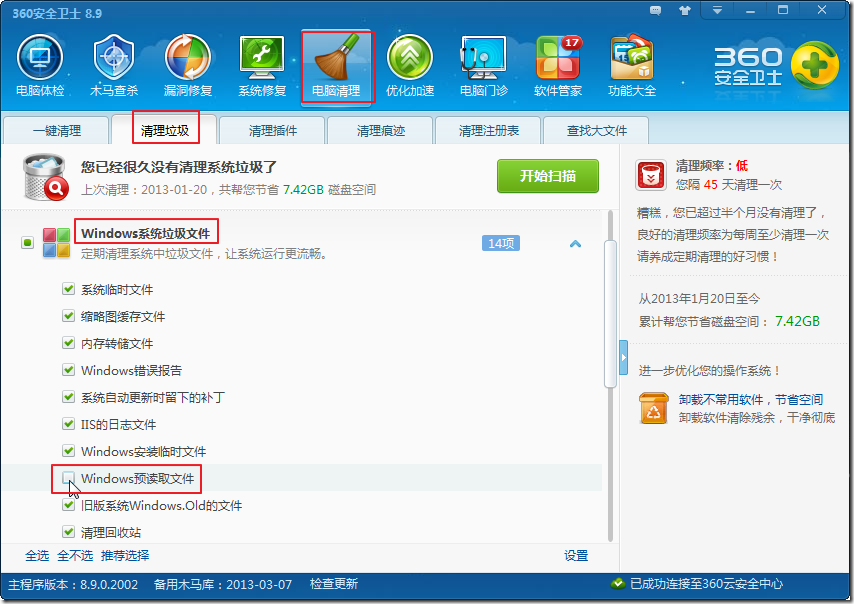Click 检查更新 check update link
The height and width of the screenshot is (604, 854).
[334, 584]
